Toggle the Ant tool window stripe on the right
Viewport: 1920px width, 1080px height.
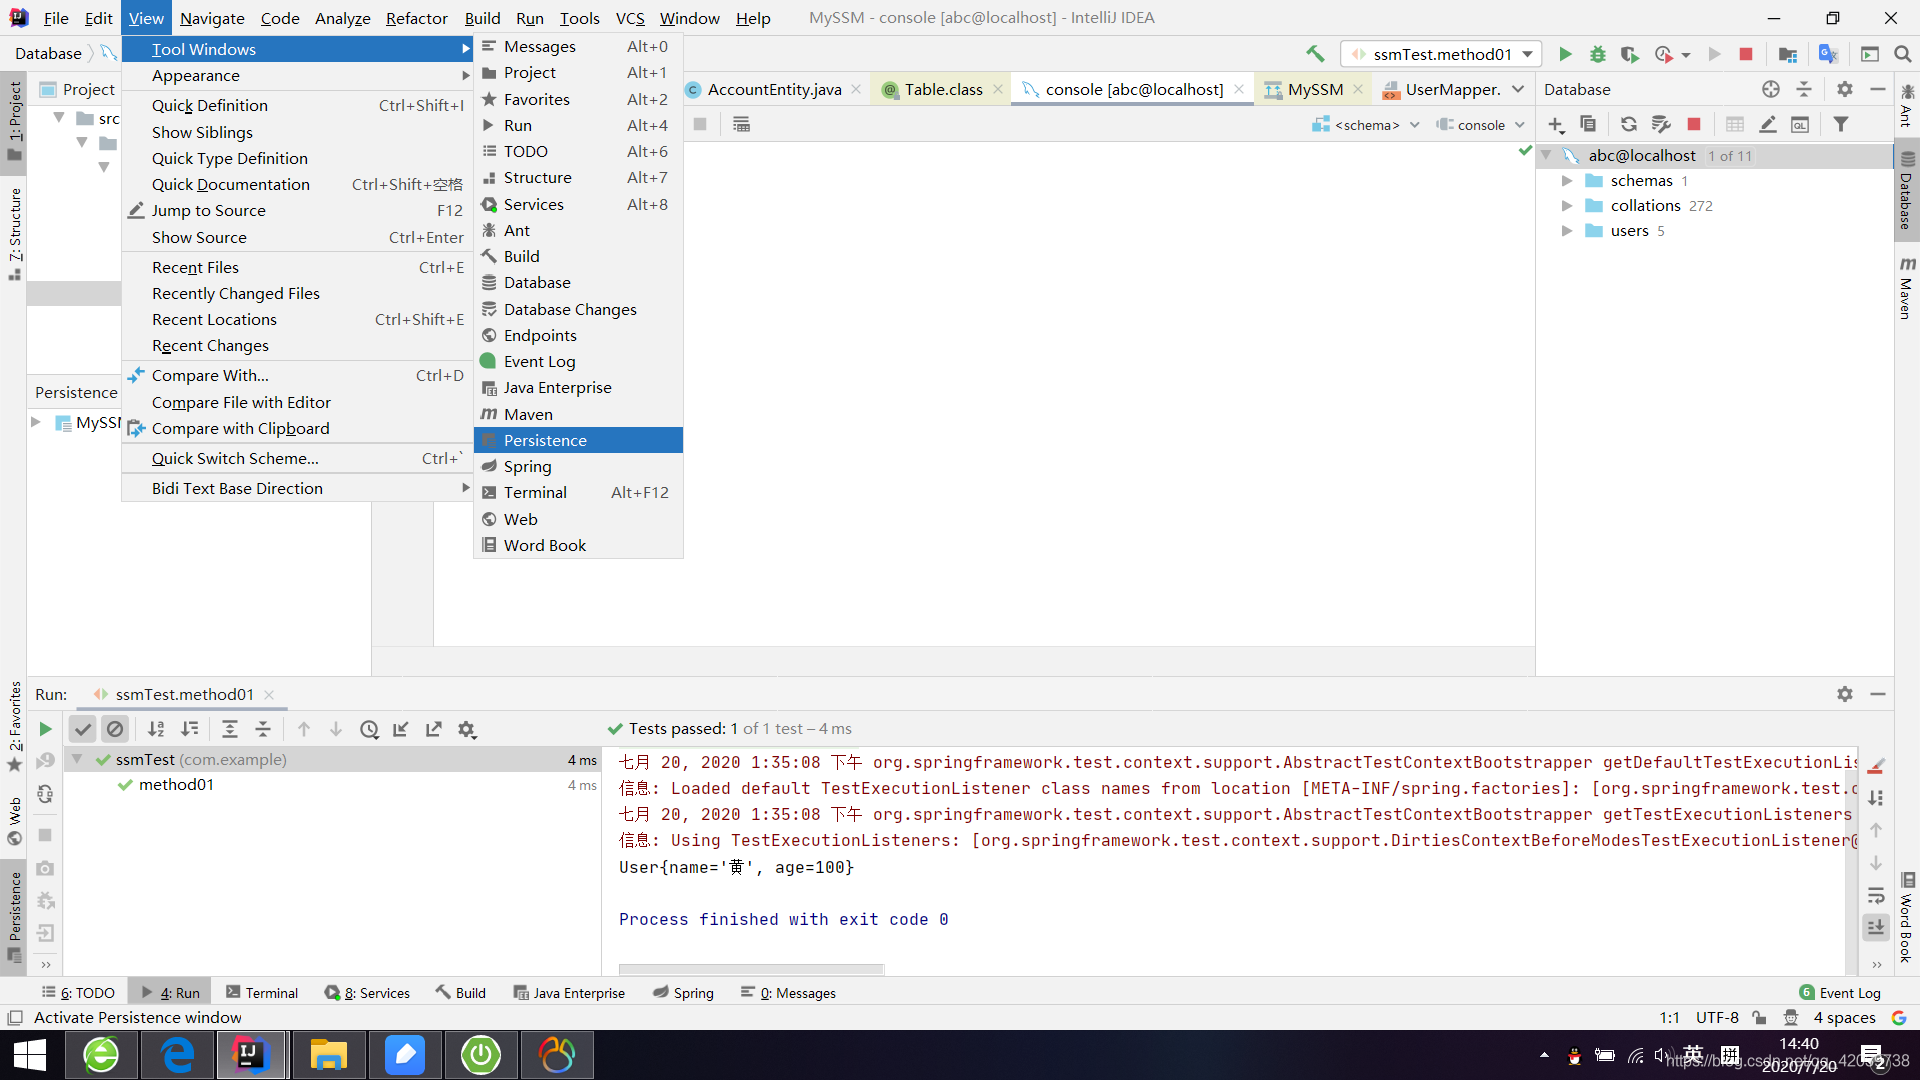(x=1906, y=106)
